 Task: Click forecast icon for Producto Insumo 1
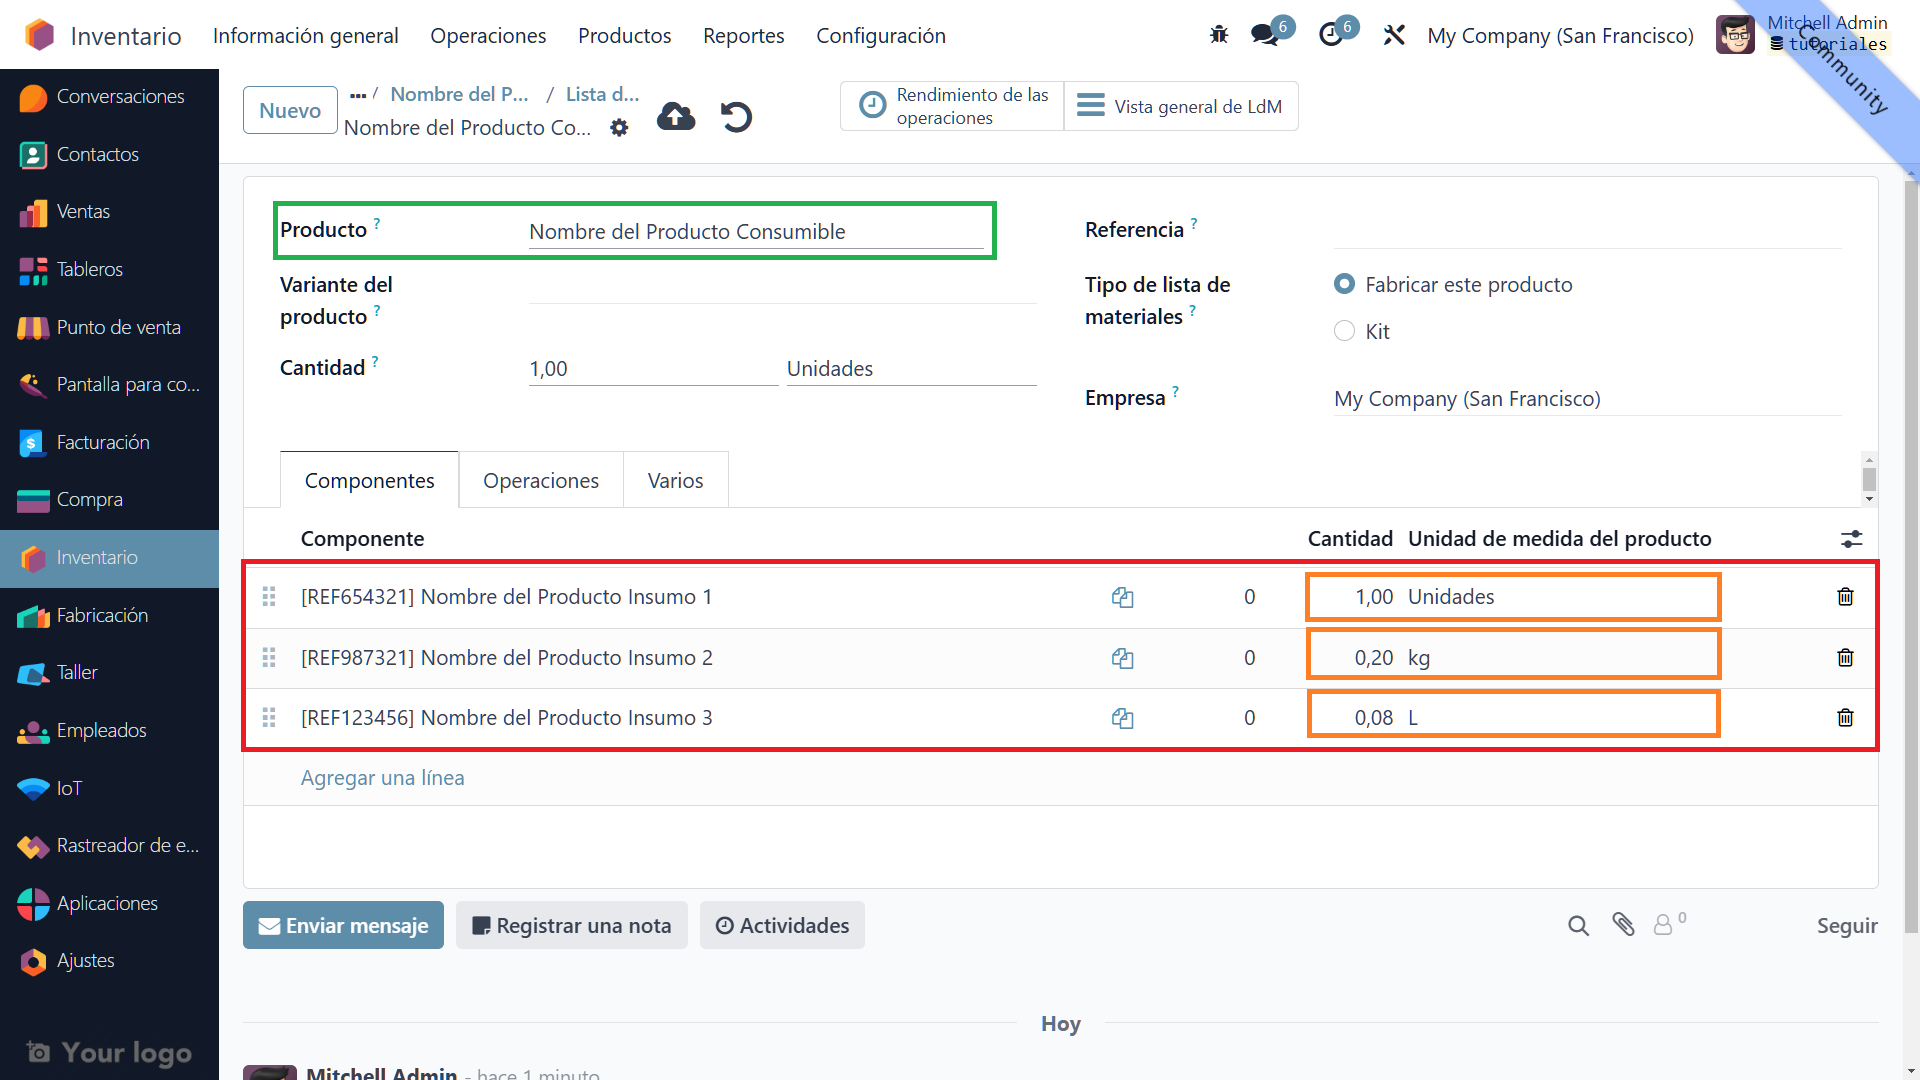(x=1122, y=597)
